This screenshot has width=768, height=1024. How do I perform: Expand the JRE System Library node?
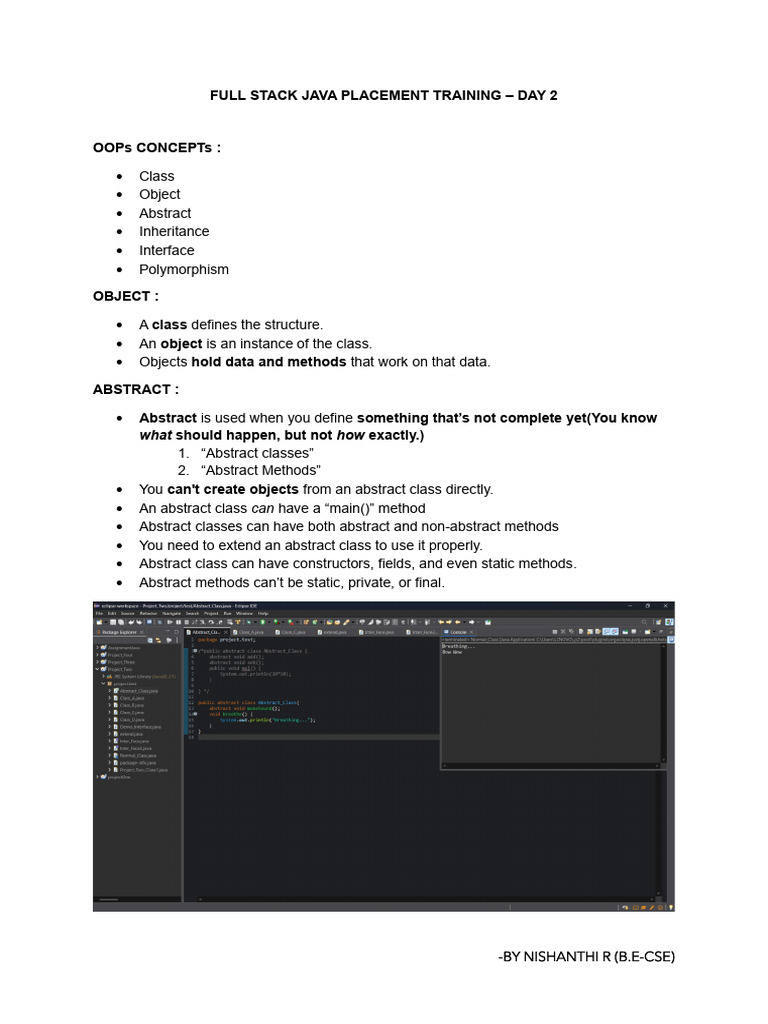(104, 677)
